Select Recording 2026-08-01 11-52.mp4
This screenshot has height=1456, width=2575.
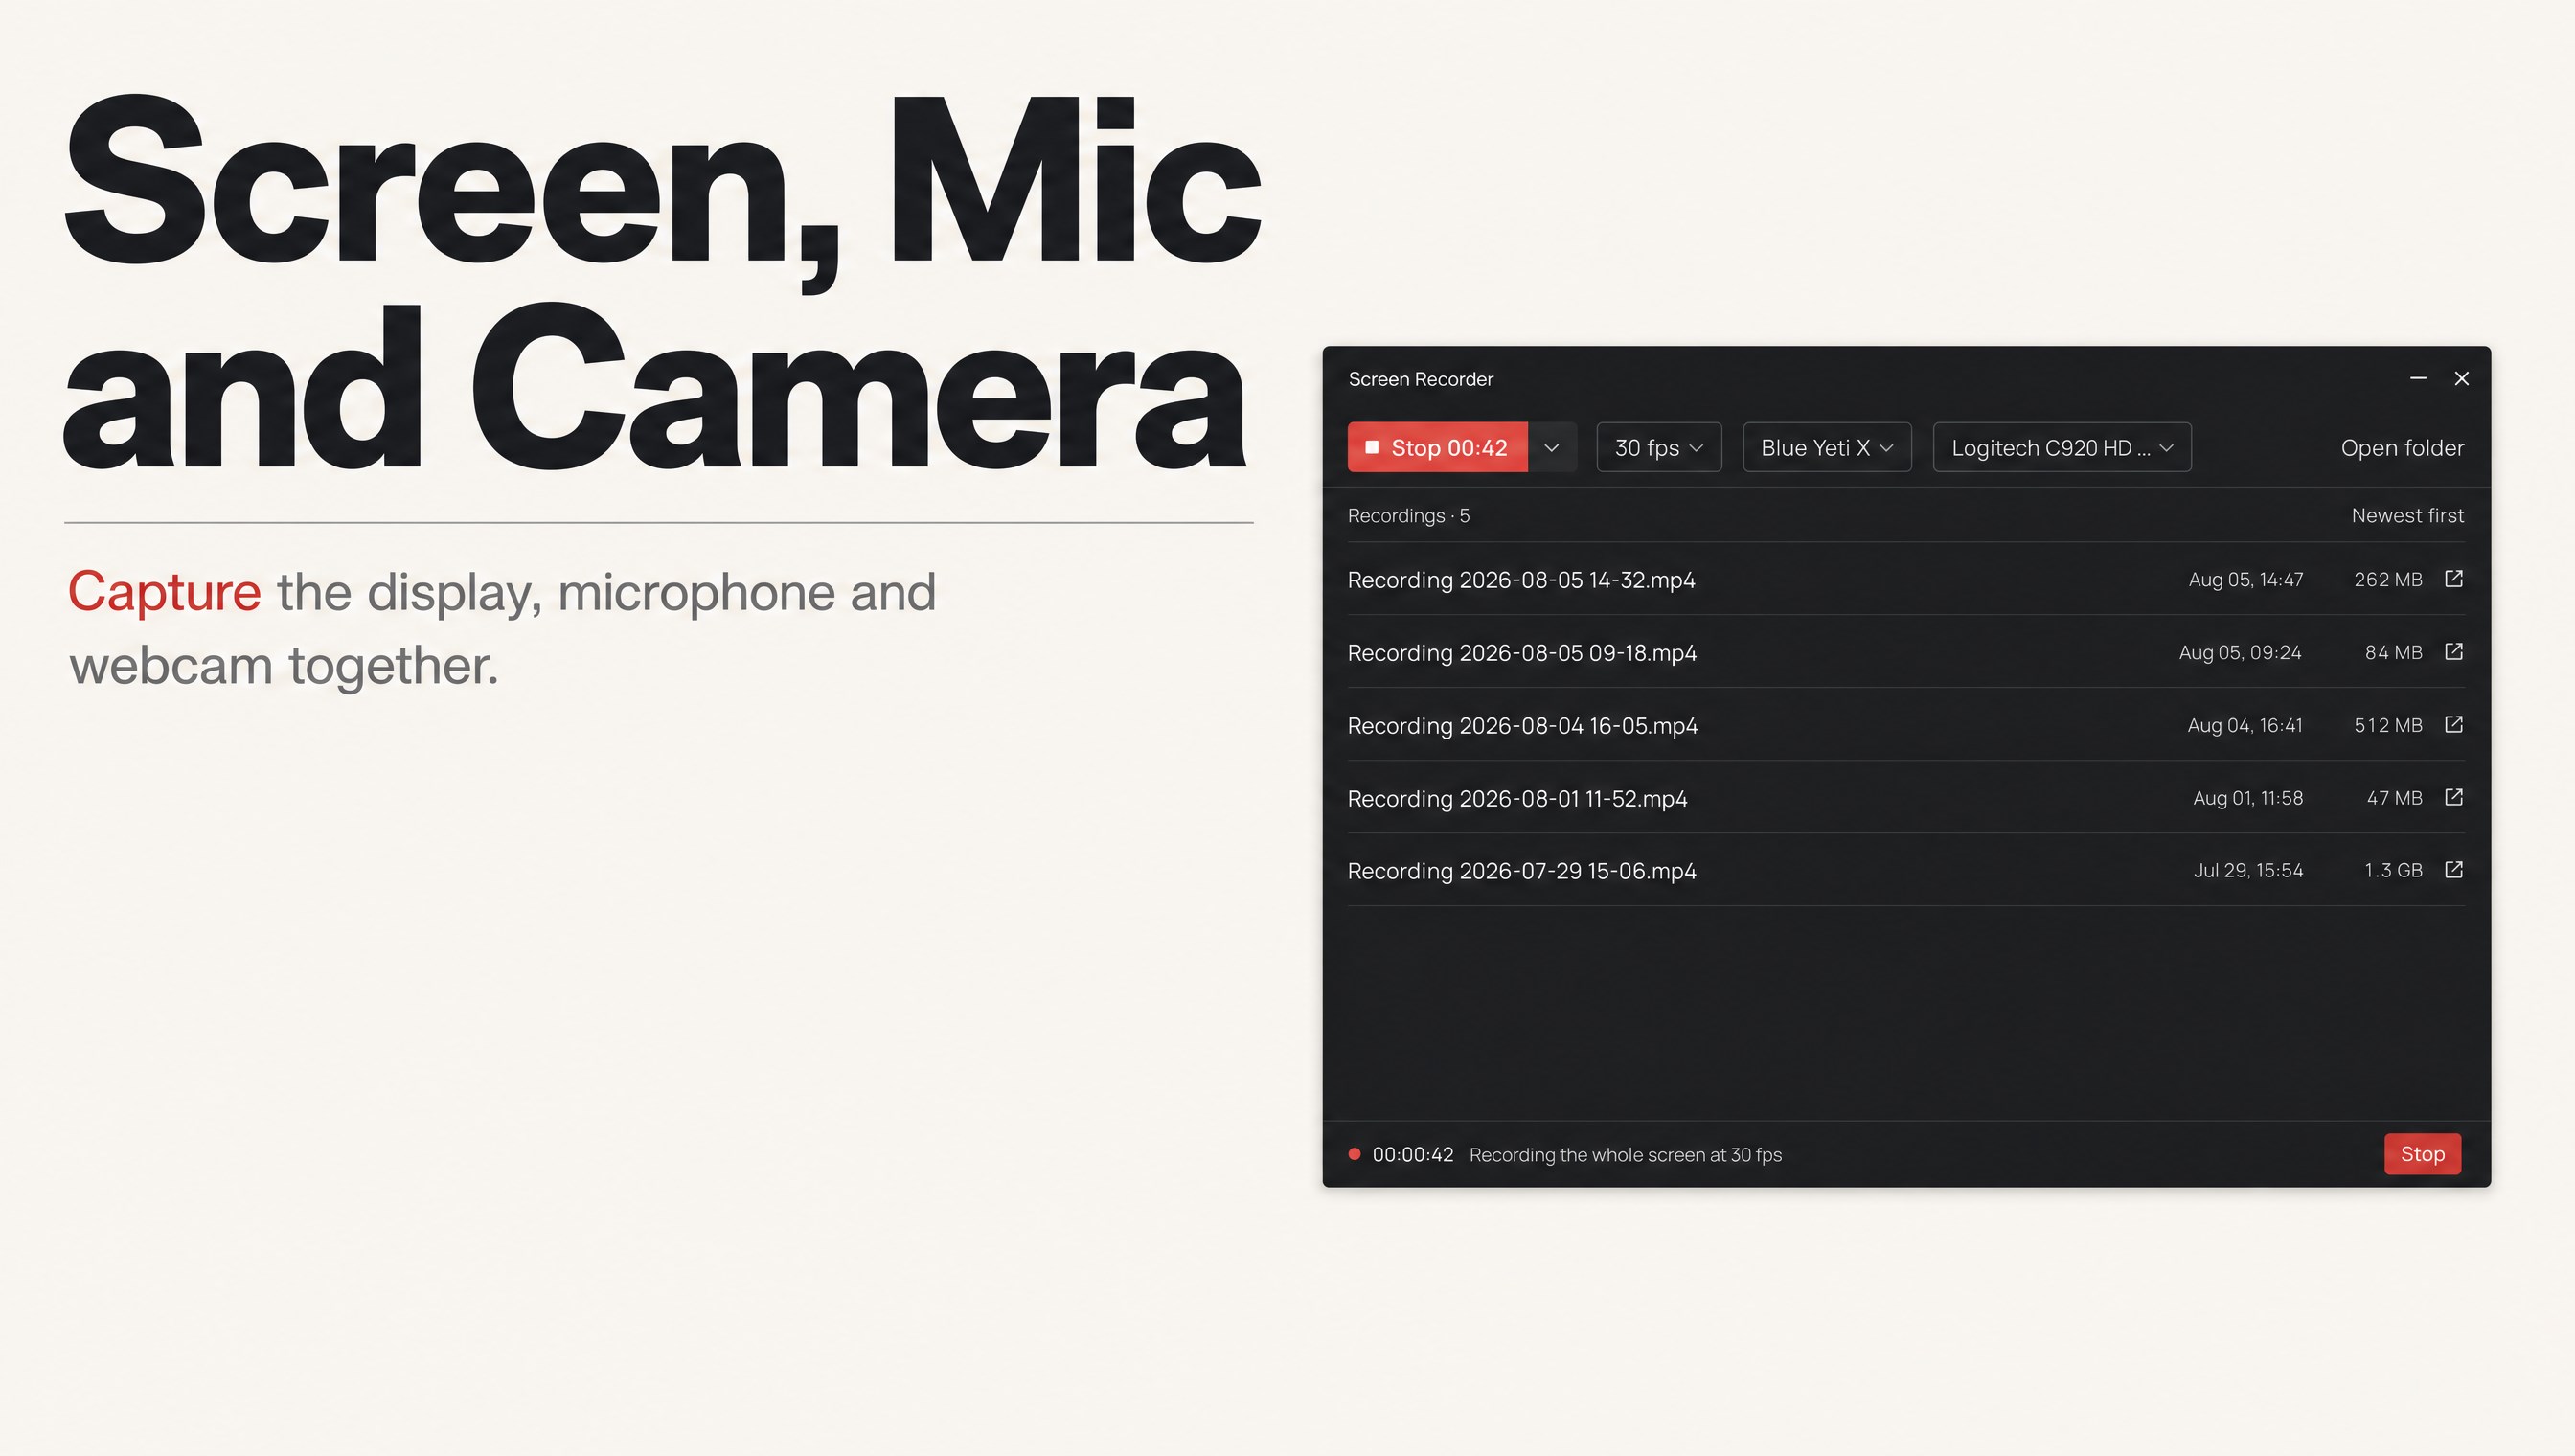(1906, 798)
